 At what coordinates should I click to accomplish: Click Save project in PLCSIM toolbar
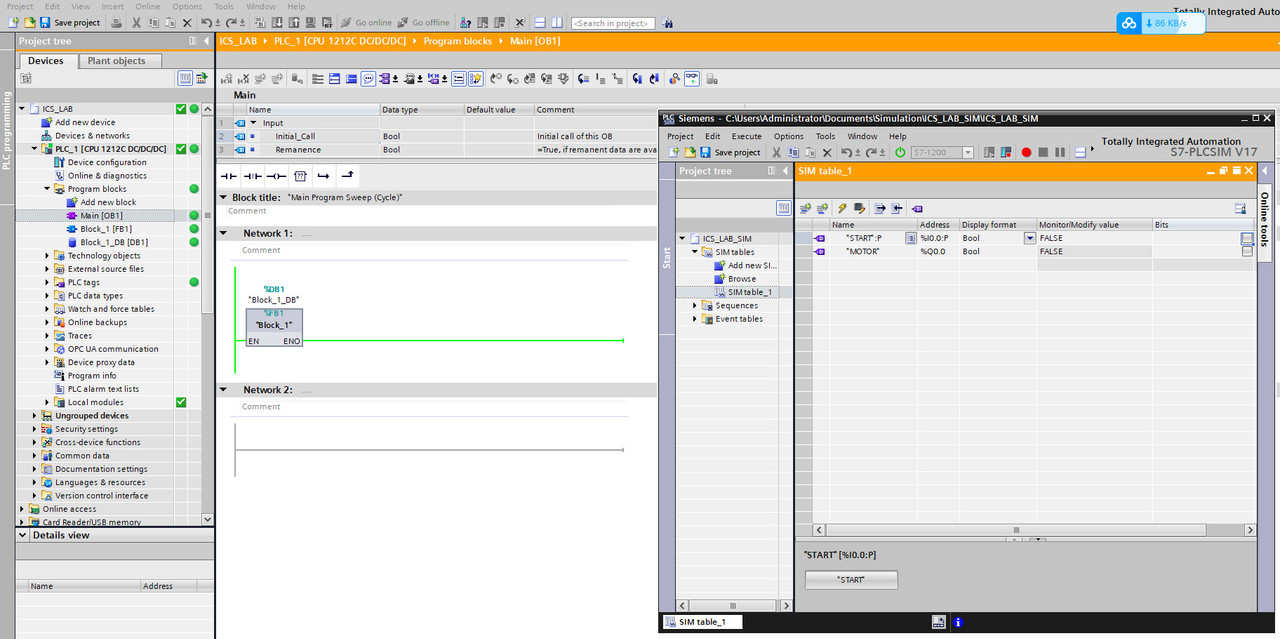pos(731,152)
